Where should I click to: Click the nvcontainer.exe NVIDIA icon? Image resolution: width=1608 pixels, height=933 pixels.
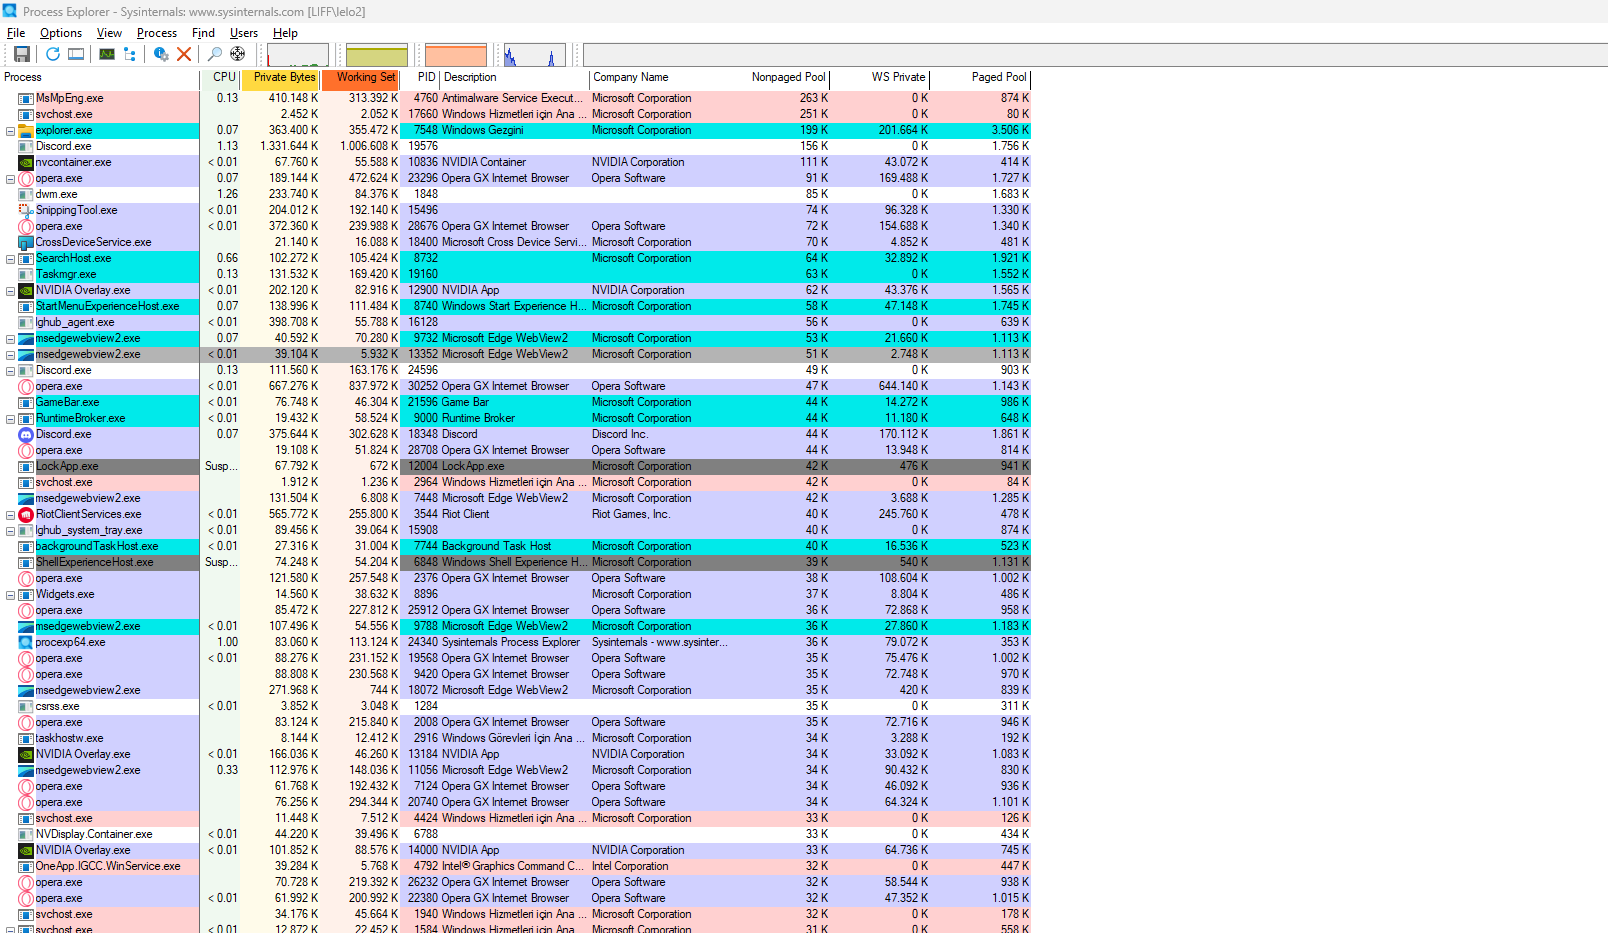pos(26,162)
